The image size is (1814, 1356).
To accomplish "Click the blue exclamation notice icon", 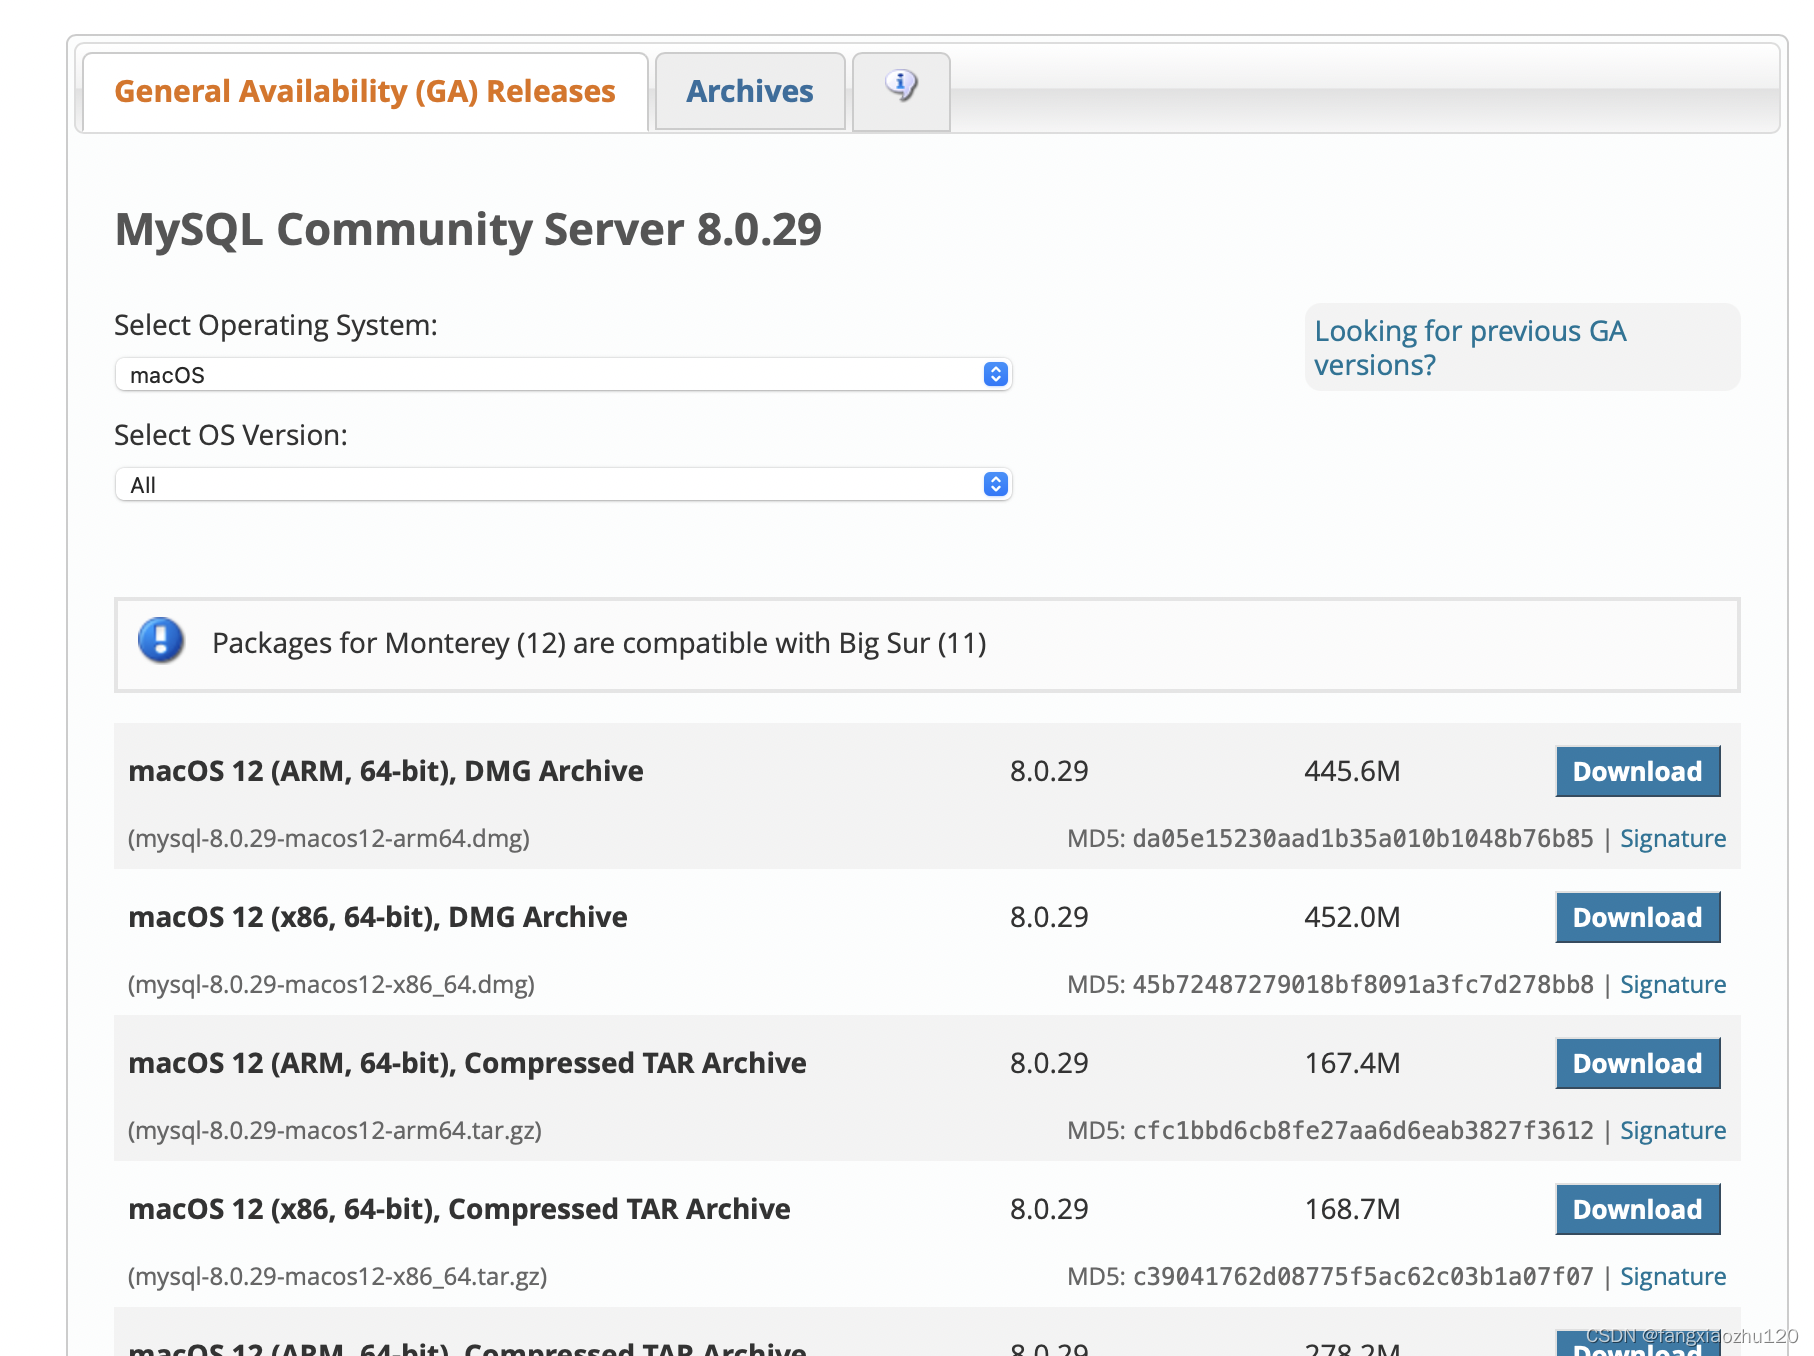I will [x=161, y=641].
